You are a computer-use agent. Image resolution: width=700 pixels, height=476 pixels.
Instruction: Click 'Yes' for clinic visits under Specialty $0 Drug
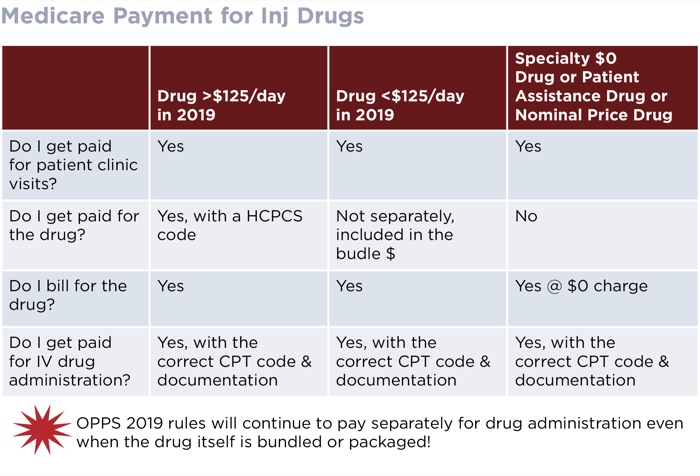(528, 146)
